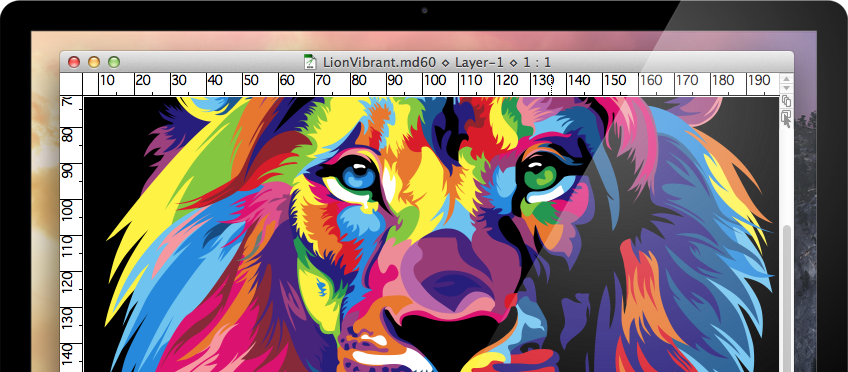
Task: Click the Layer-1 label in the title bar
Action: [x=479, y=62]
